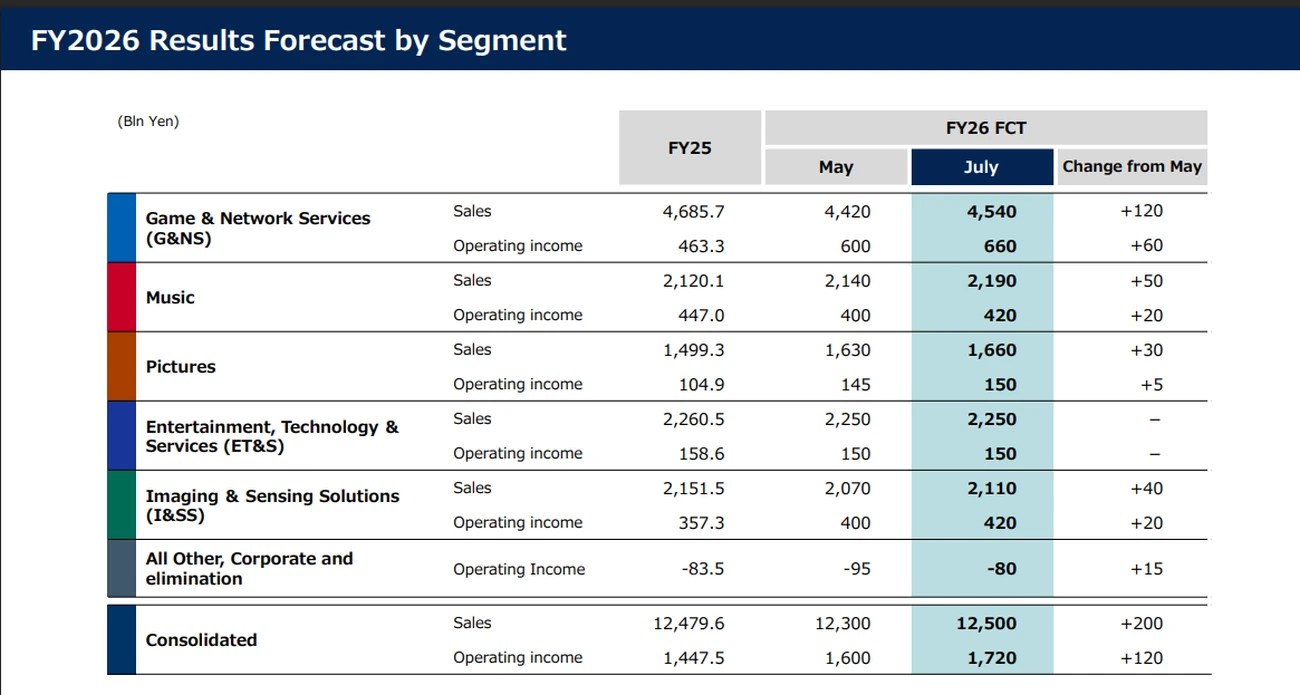Click ET&S July sales forecast 2,250

pos(992,419)
